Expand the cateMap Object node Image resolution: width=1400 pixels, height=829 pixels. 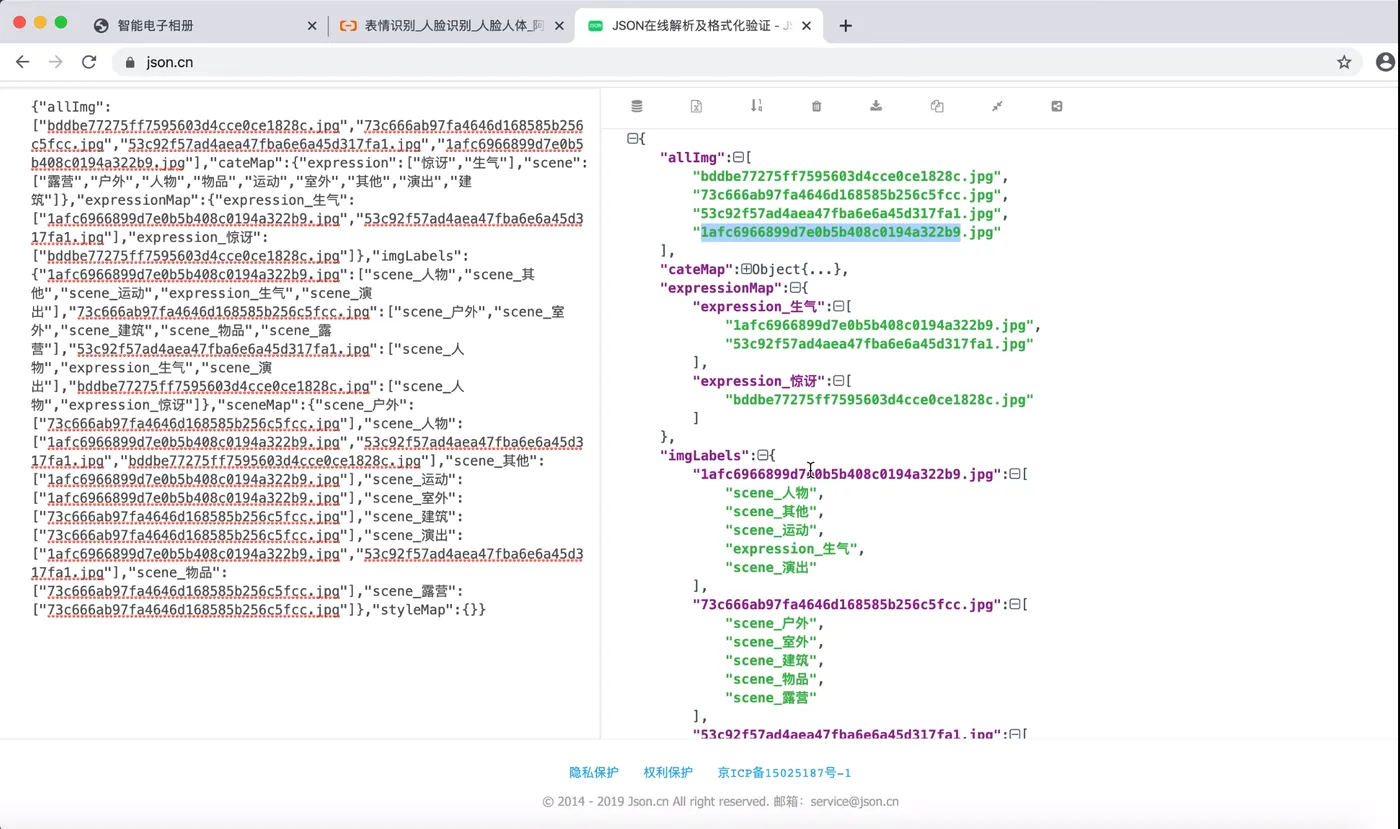(x=746, y=270)
